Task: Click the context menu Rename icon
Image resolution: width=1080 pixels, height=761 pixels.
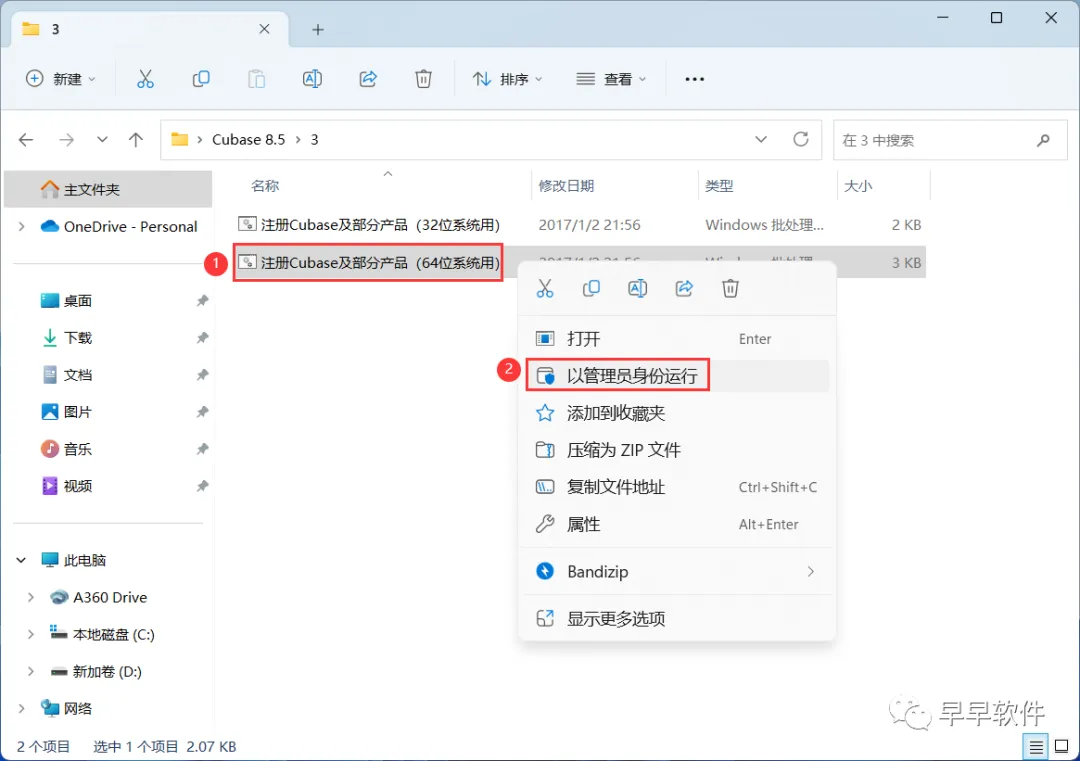Action: coord(638,289)
